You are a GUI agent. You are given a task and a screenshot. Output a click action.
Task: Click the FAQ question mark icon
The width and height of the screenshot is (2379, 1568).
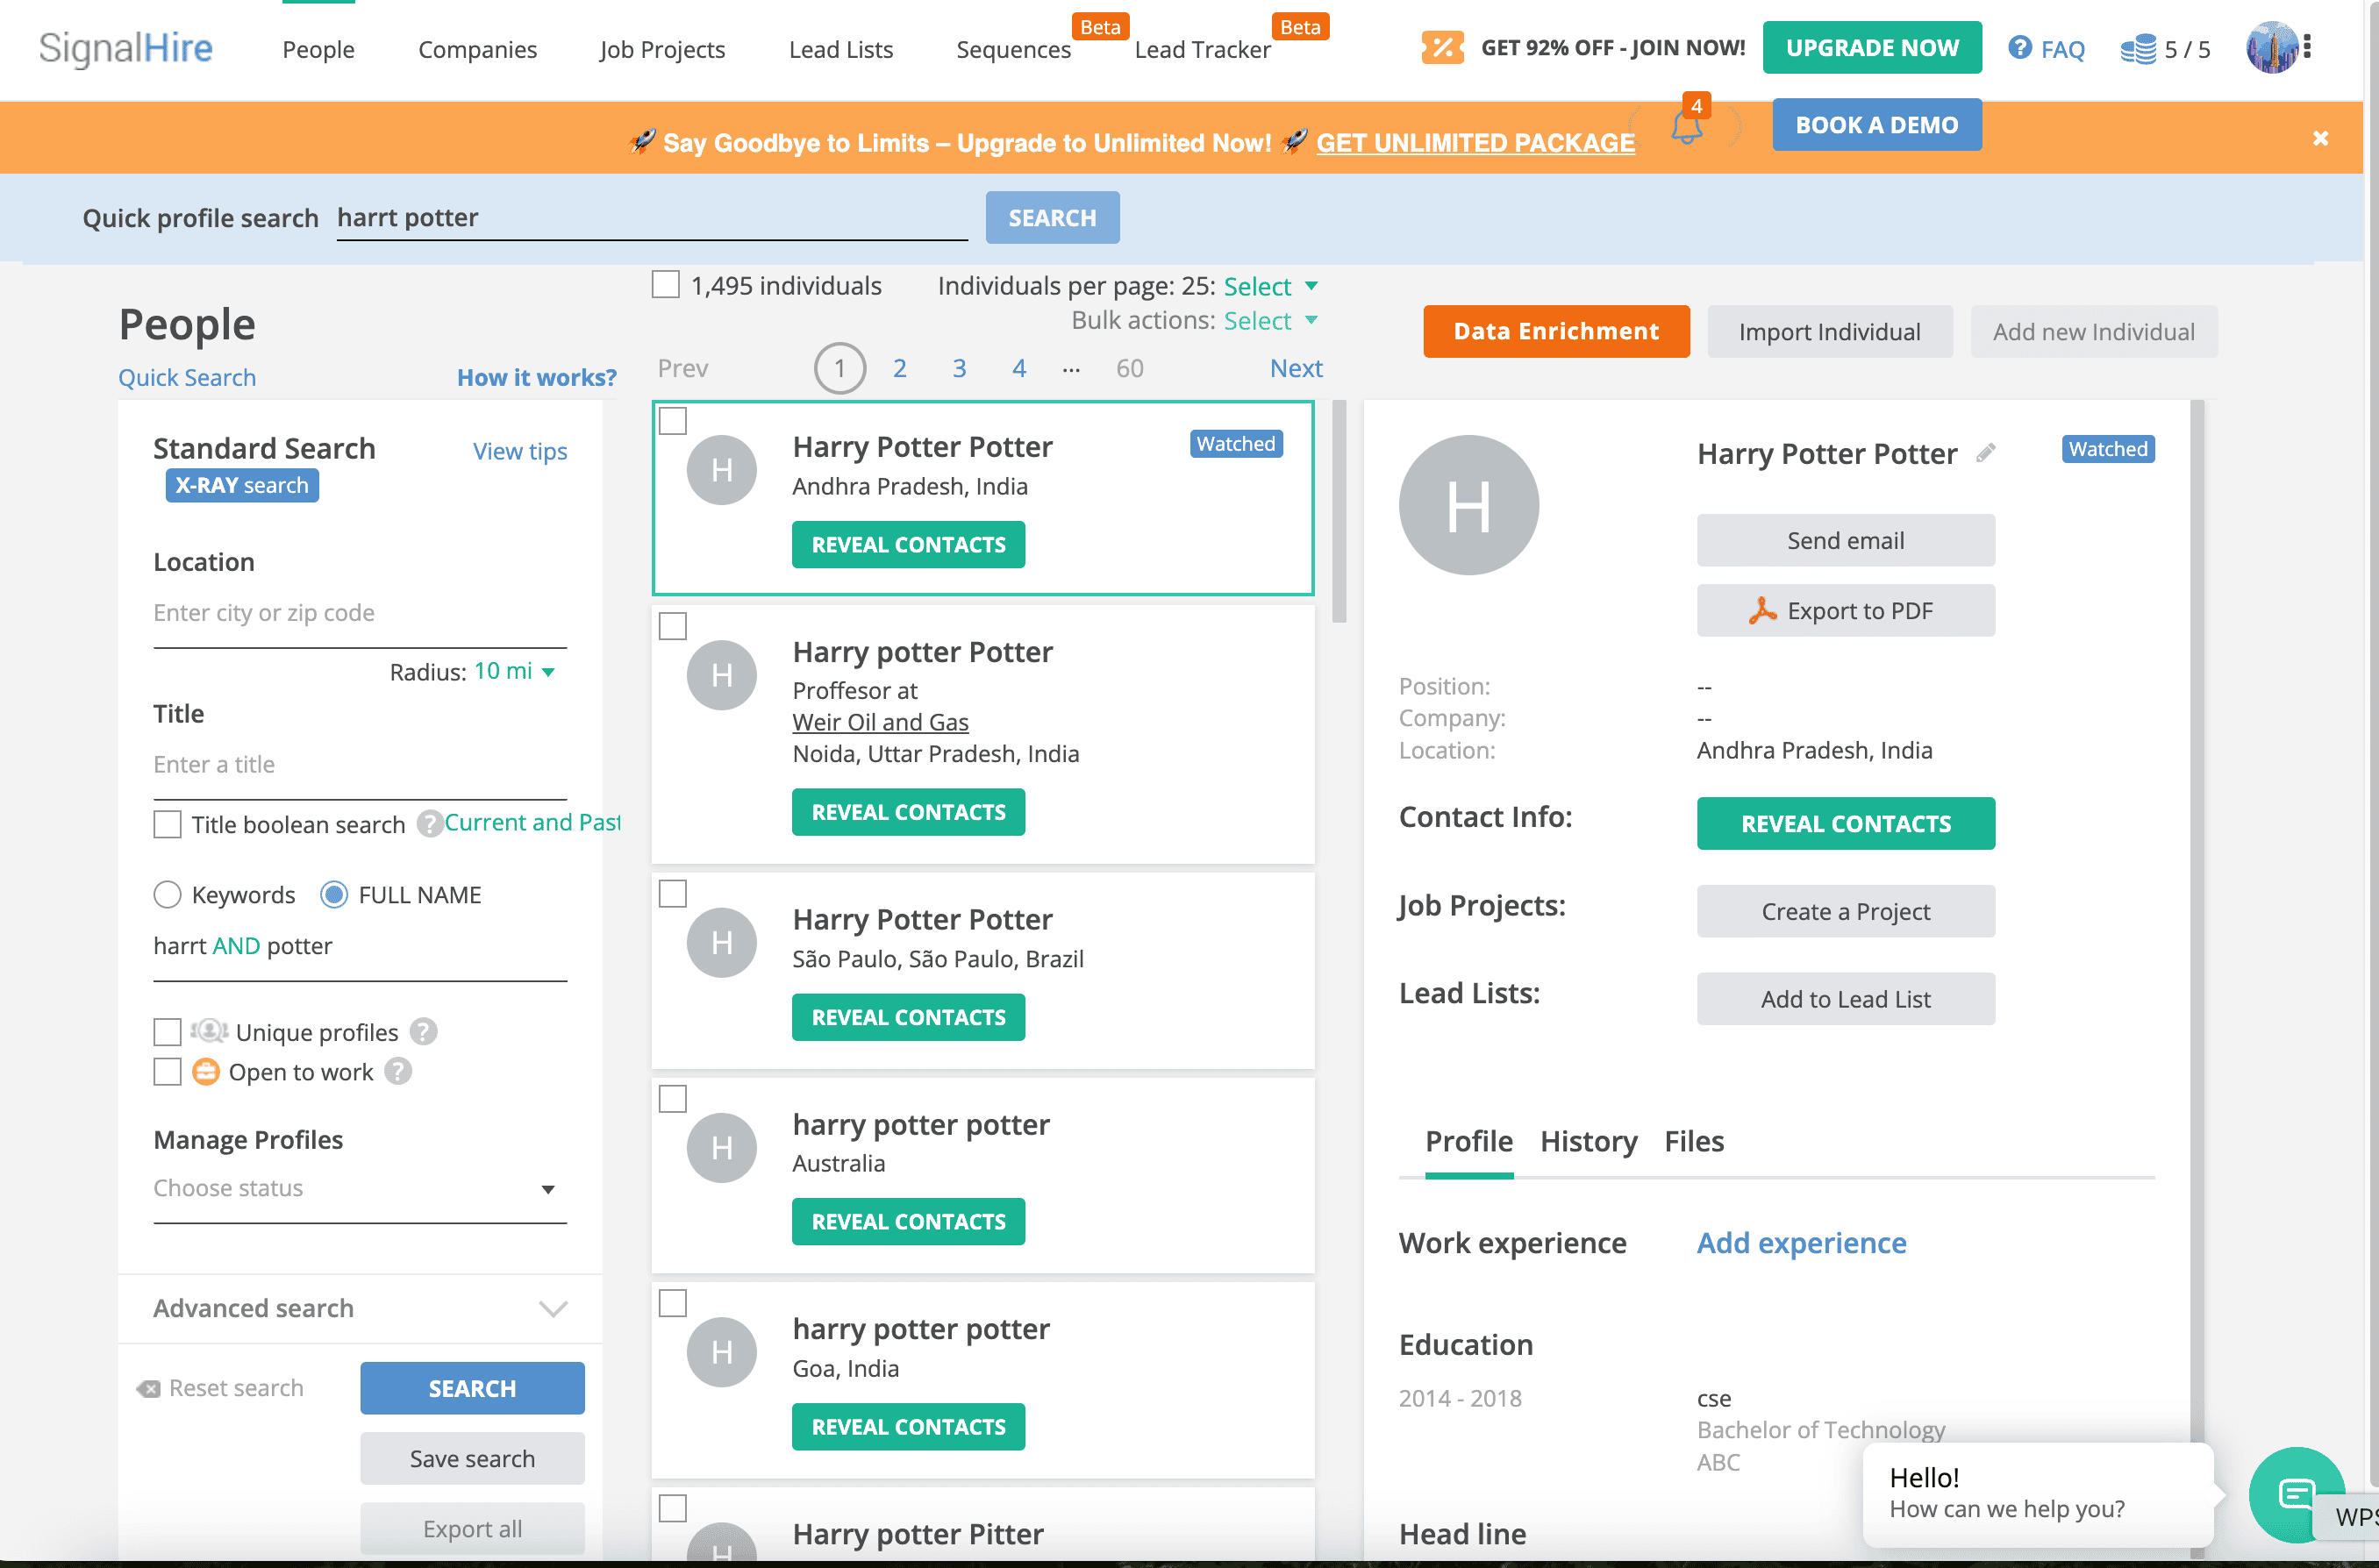[2019, 48]
